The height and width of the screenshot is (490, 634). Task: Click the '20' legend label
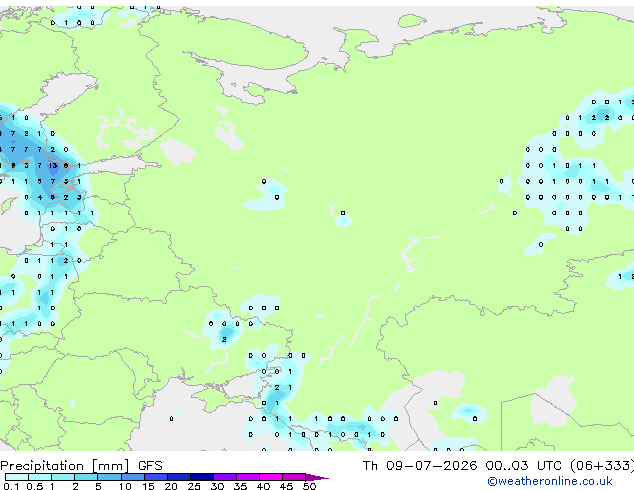[171, 486]
